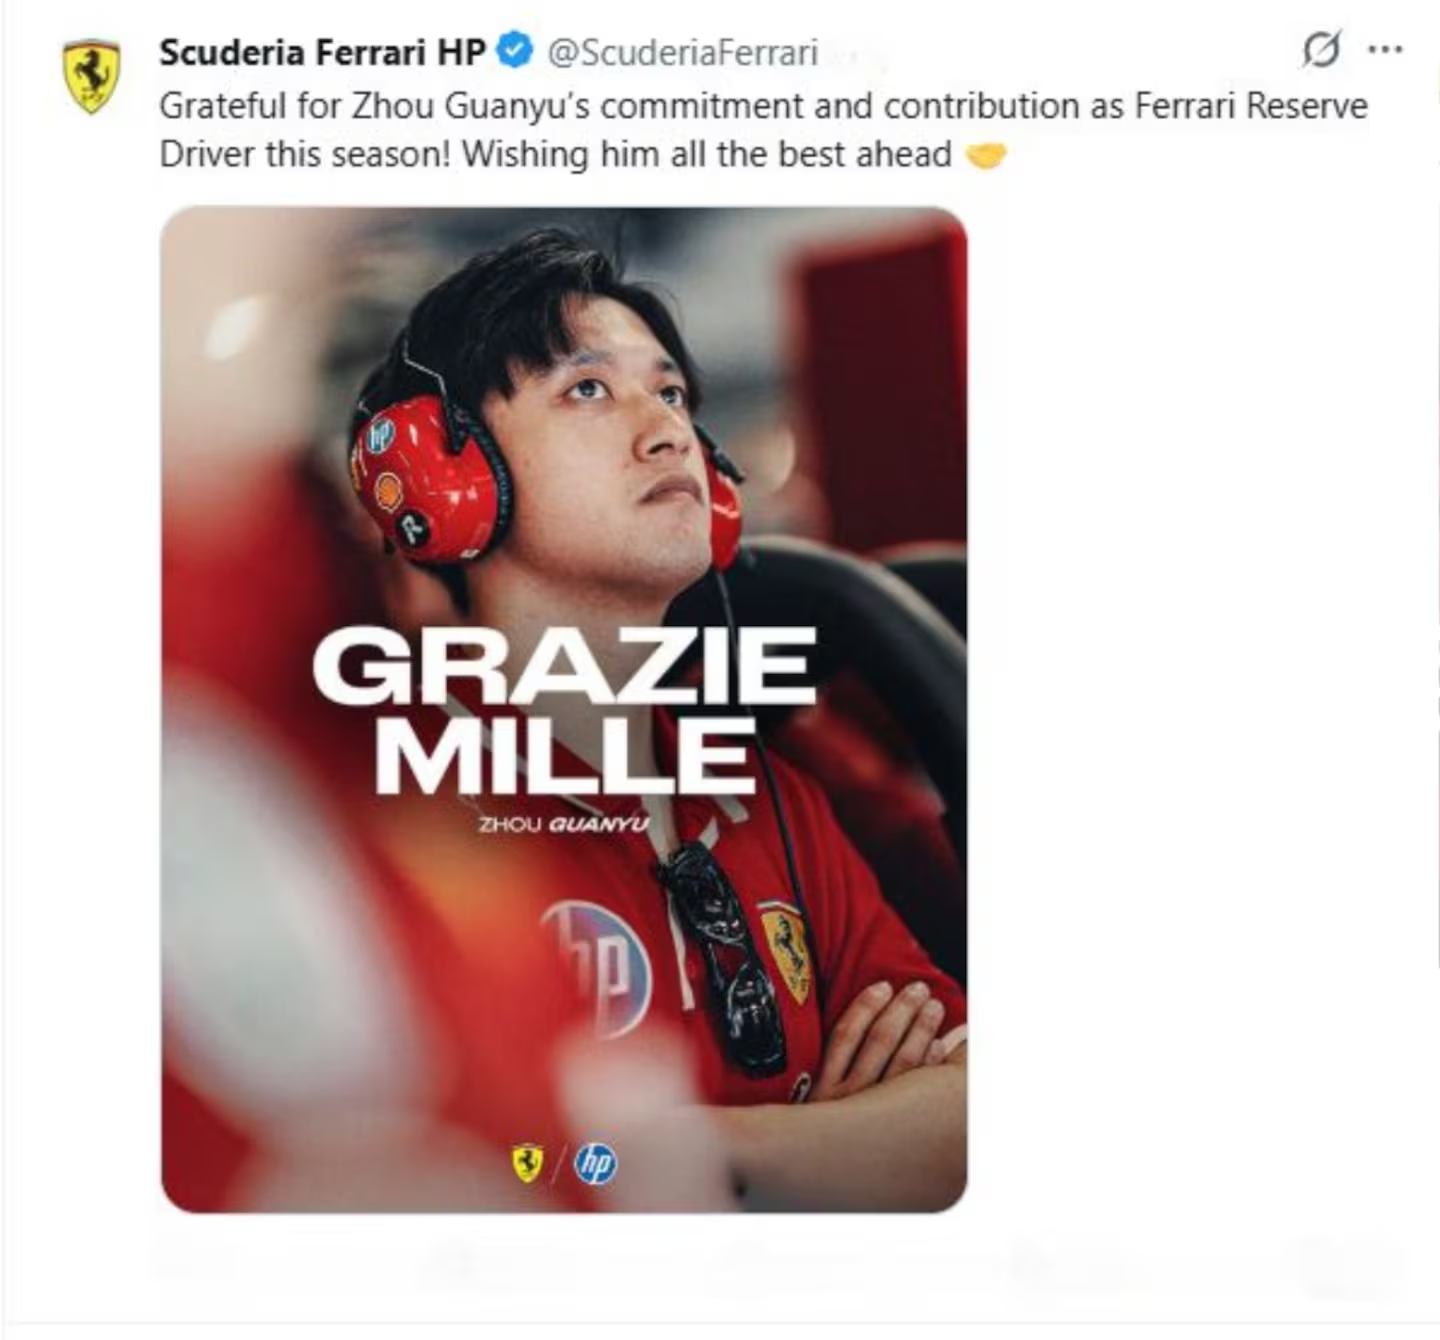1440x1340 pixels.
Task: Open the Grok explain-post icon
Action: click(x=1320, y=49)
